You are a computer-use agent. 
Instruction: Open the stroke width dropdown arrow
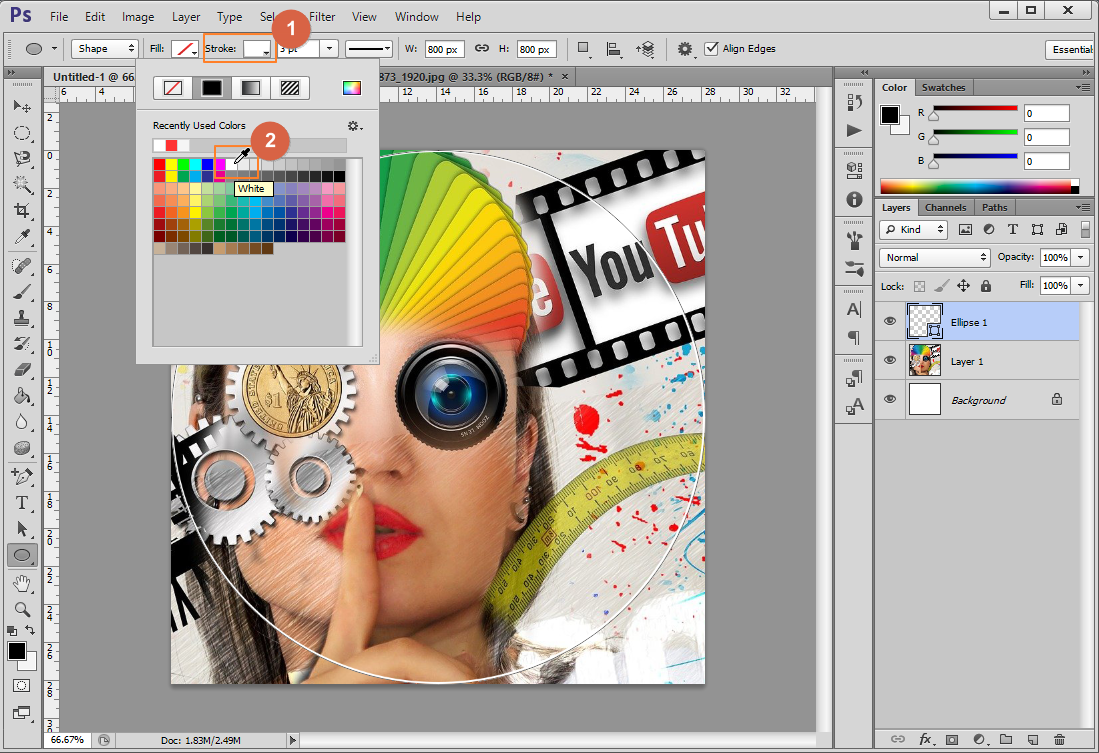329,48
